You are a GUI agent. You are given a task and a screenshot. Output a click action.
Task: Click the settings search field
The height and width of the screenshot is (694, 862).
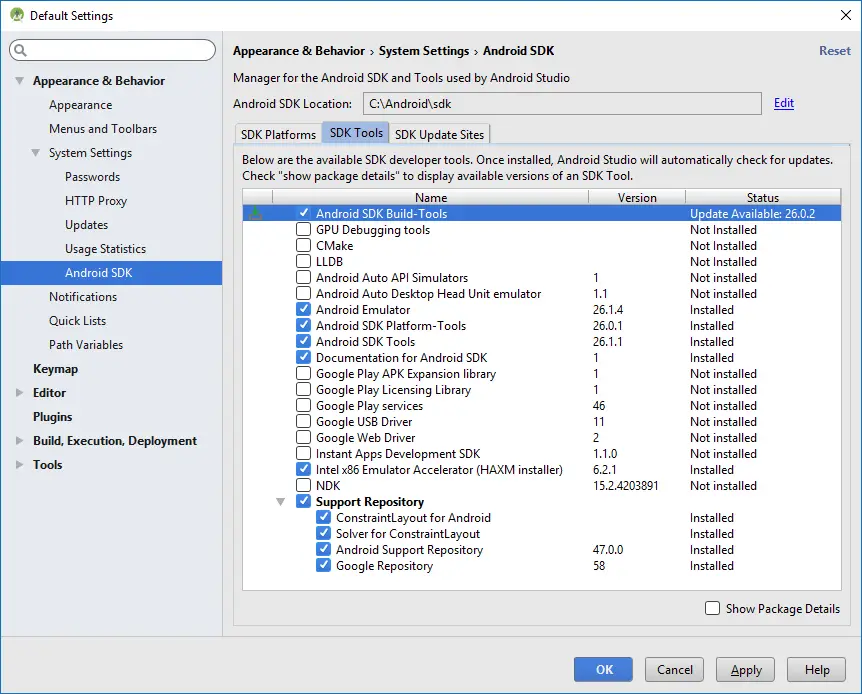(113, 50)
